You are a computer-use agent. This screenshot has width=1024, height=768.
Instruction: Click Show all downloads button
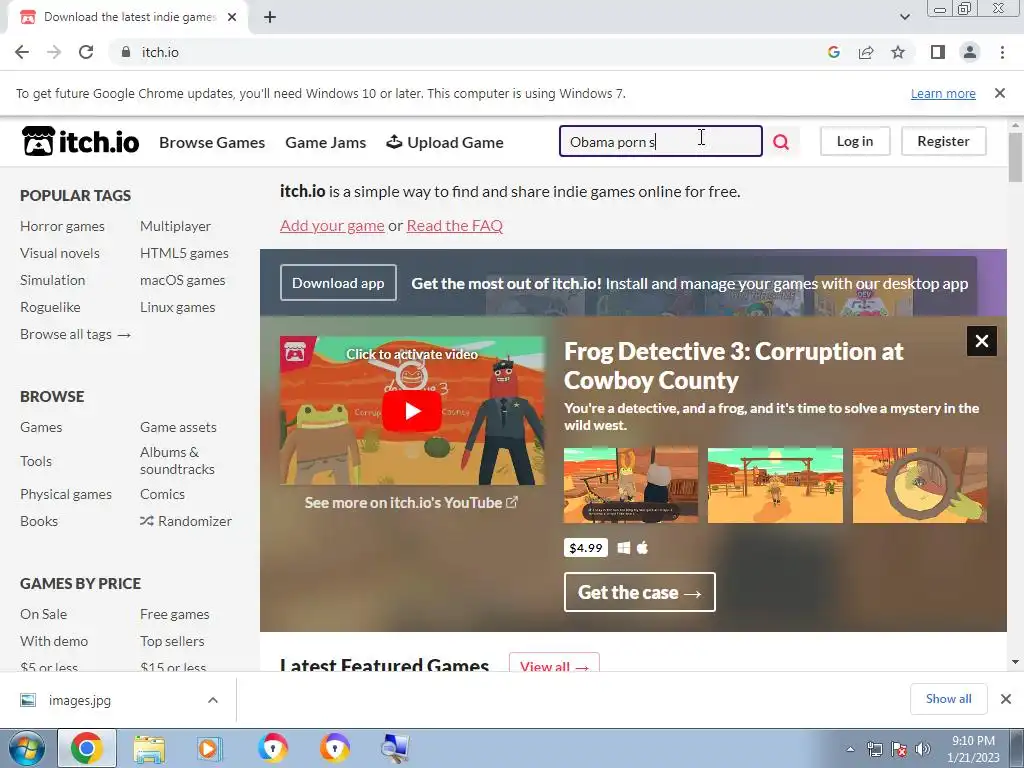[948, 699]
